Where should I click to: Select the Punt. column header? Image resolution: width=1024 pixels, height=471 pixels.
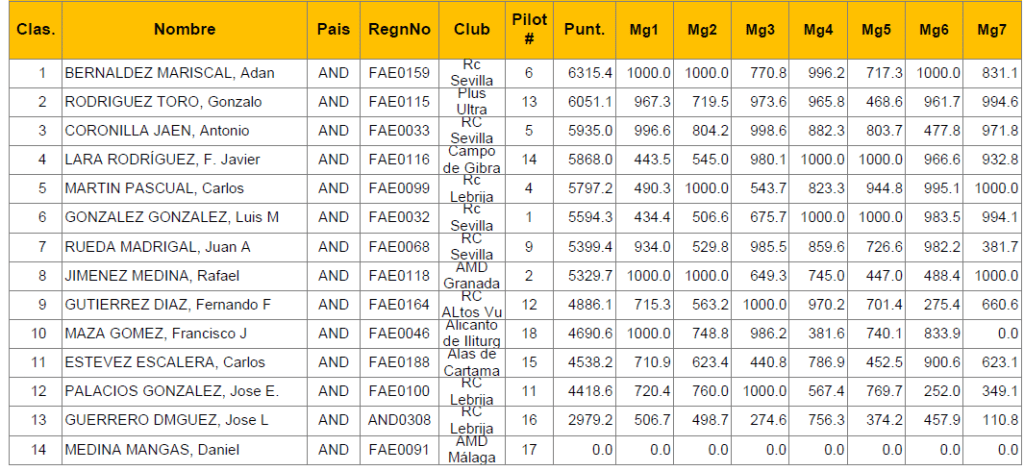(584, 30)
